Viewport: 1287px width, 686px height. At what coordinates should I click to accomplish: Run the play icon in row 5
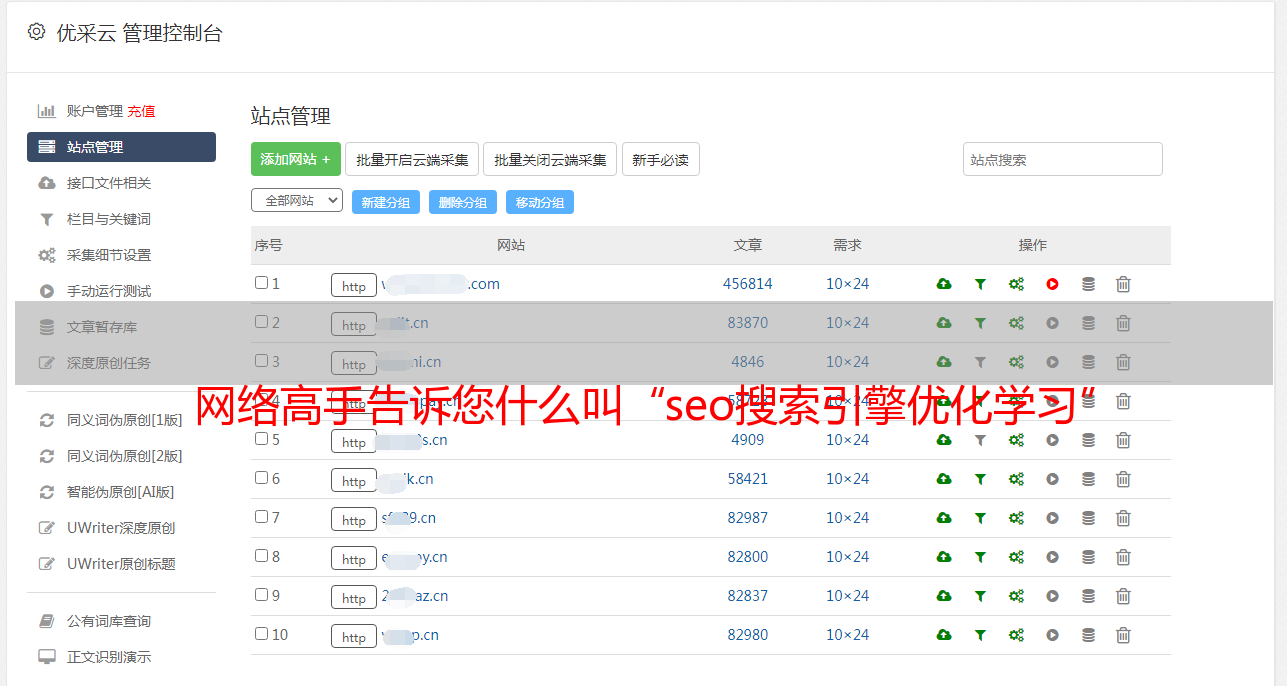[1052, 440]
